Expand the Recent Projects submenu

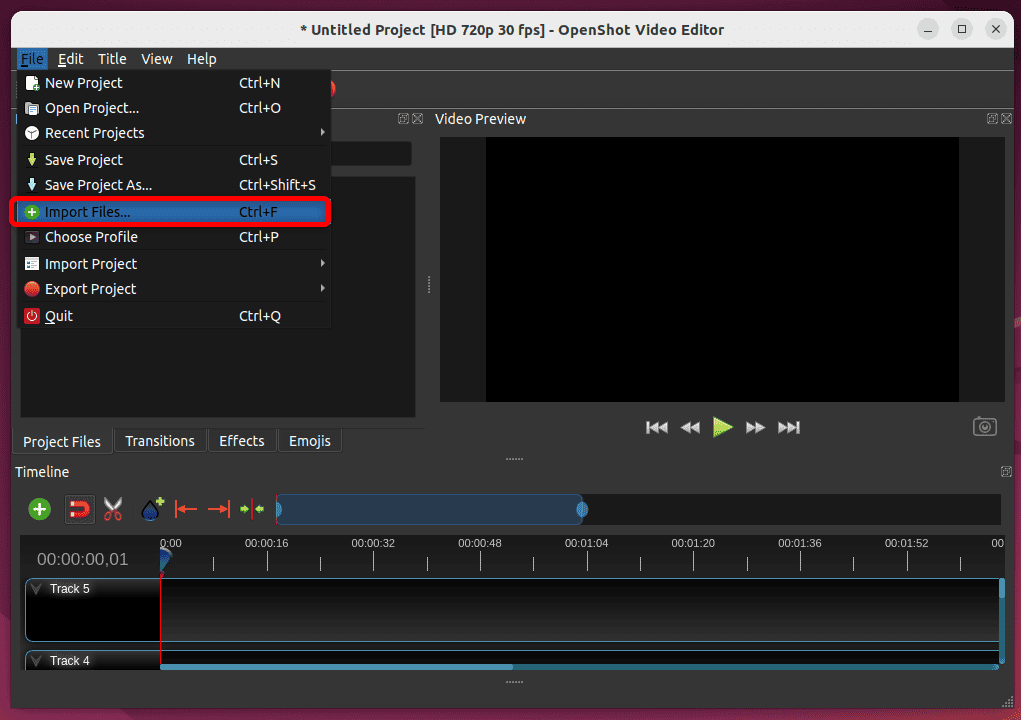pyautogui.click(x=95, y=133)
